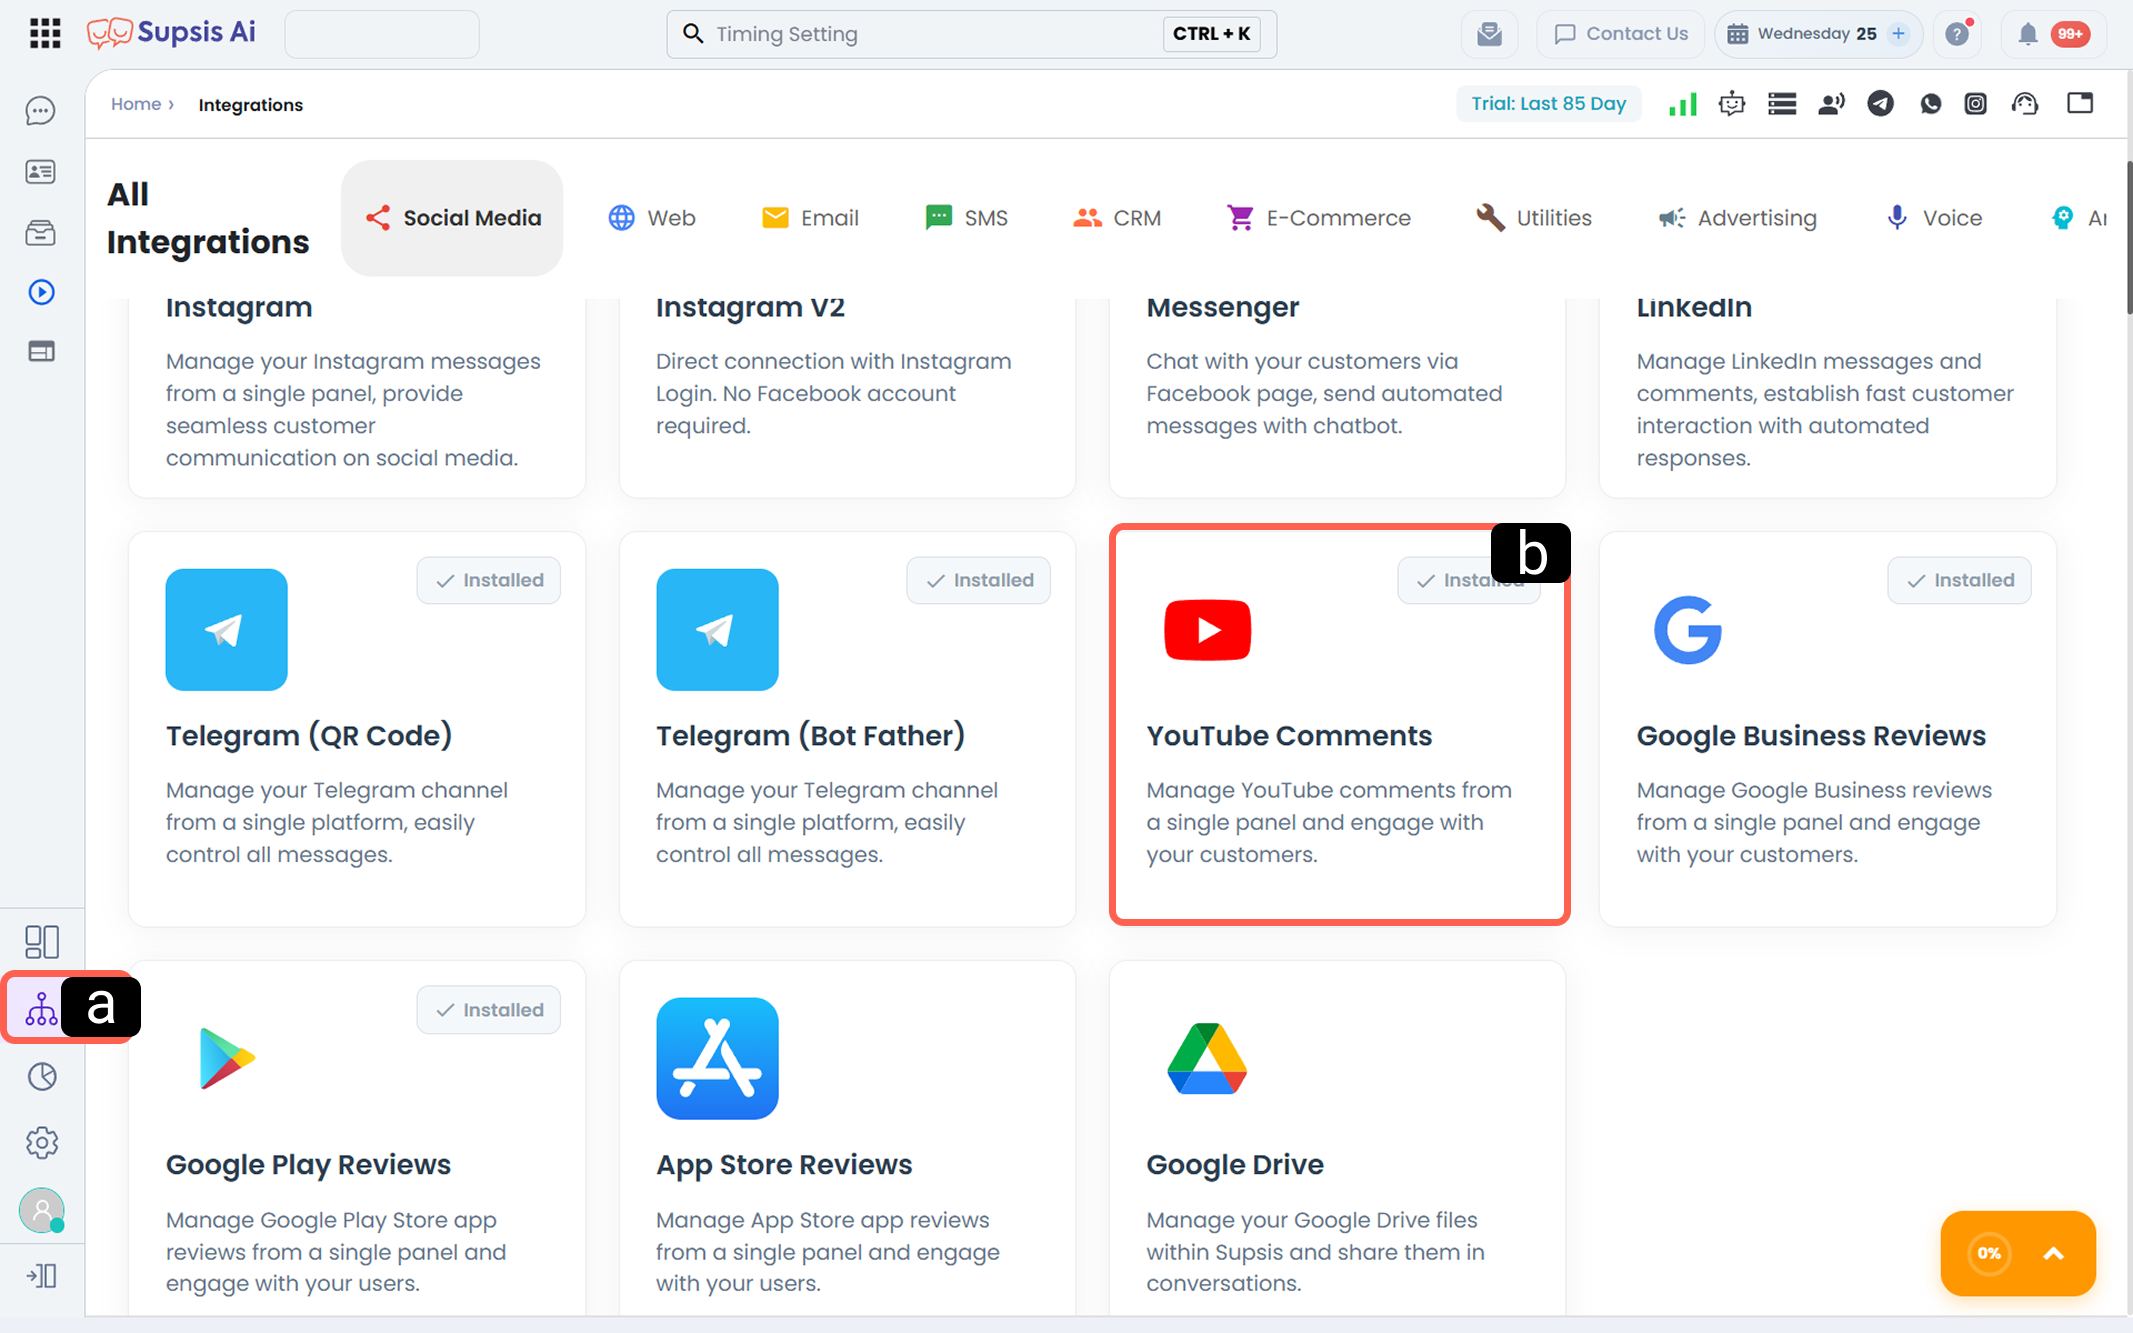The height and width of the screenshot is (1333, 2133).
Task: Click the Timing Setting search field
Action: click(971, 34)
